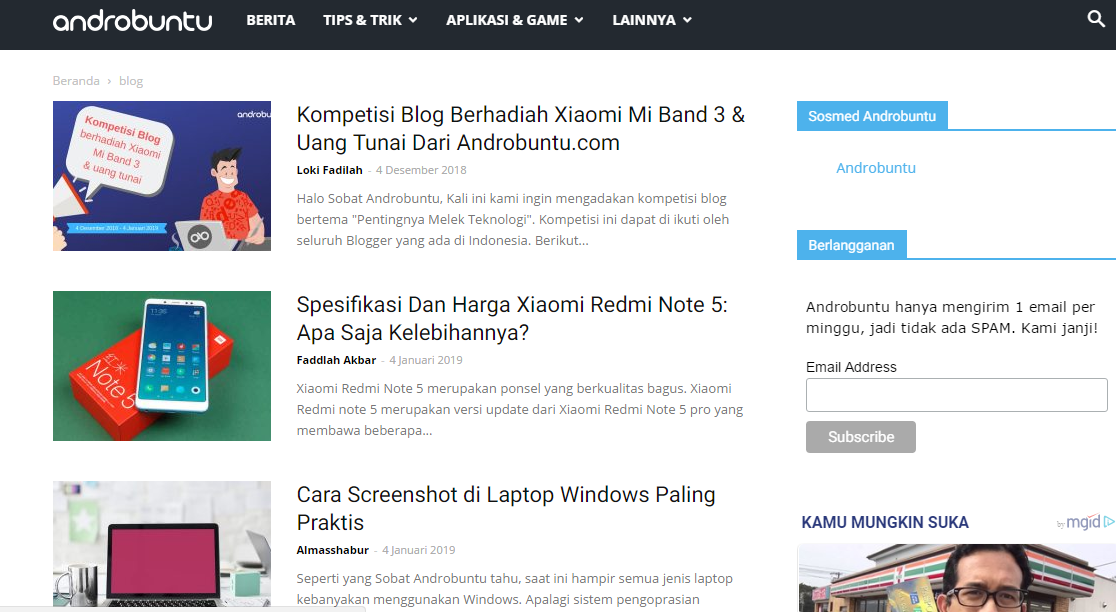Click the Subscribe button

click(x=860, y=437)
